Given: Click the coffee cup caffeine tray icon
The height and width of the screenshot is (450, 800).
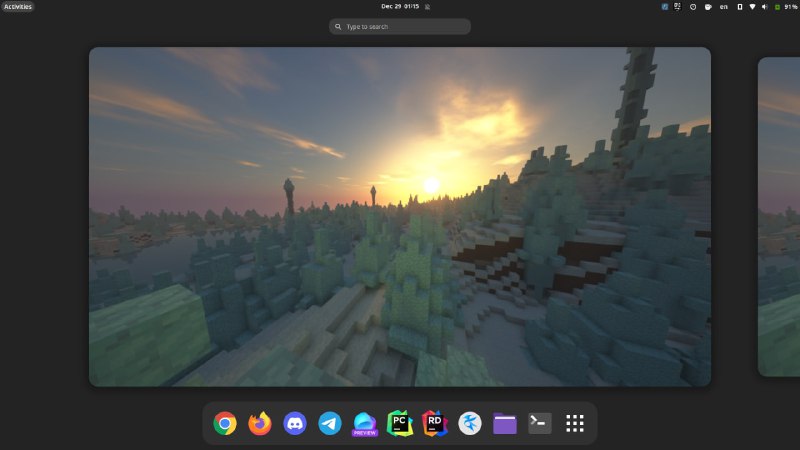Looking at the screenshot, I should 708,7.
